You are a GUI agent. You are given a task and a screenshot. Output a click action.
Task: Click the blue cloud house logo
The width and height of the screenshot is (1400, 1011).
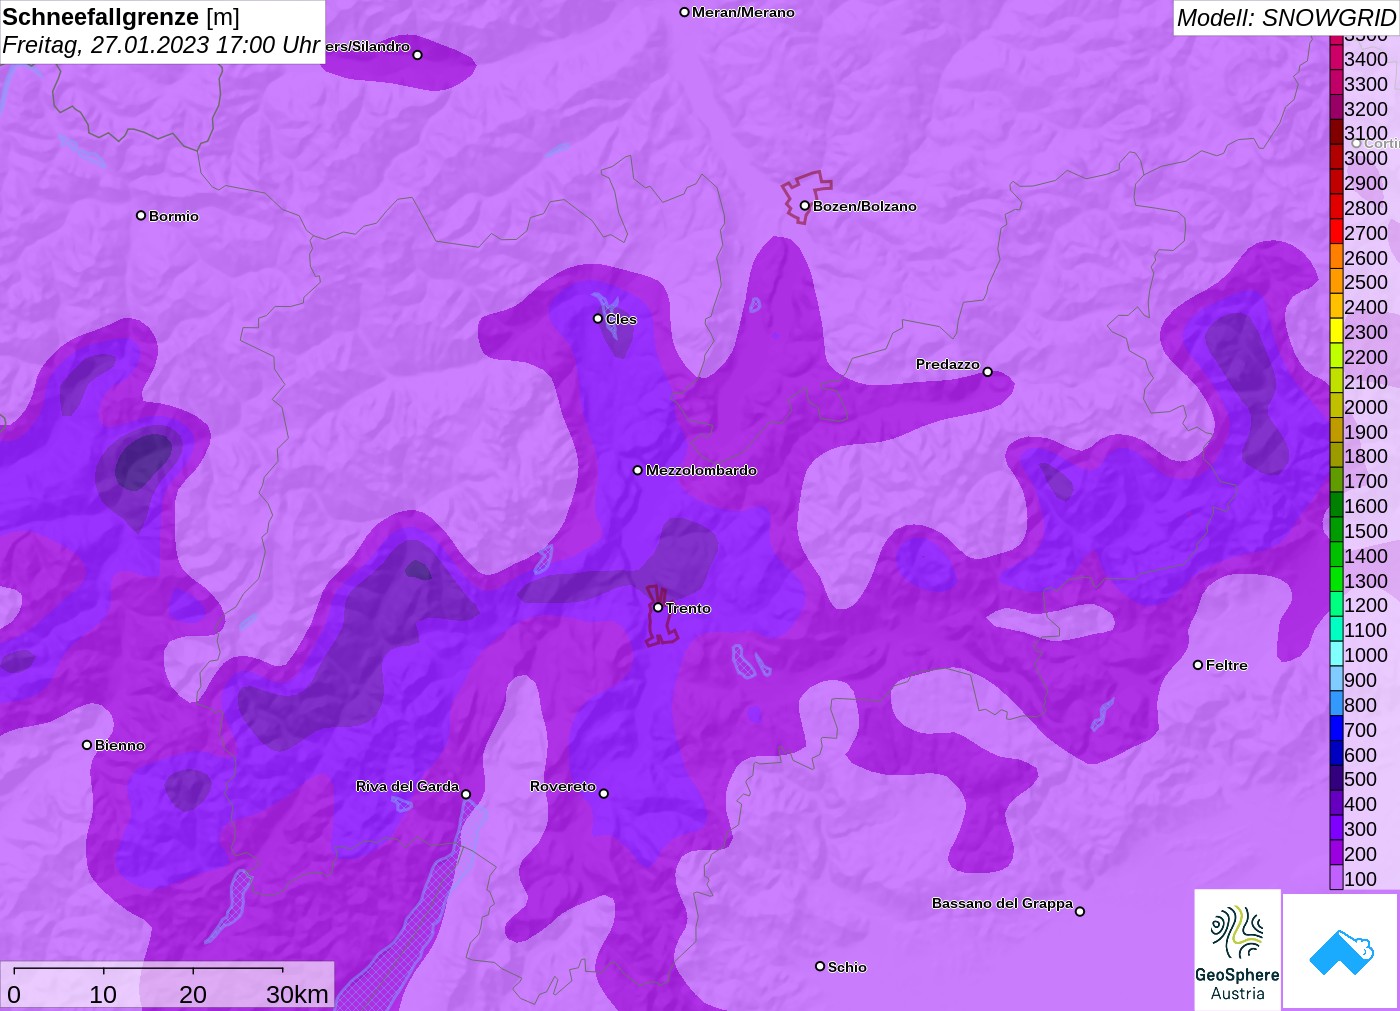pyautogui.click(x=1341, y=951)
